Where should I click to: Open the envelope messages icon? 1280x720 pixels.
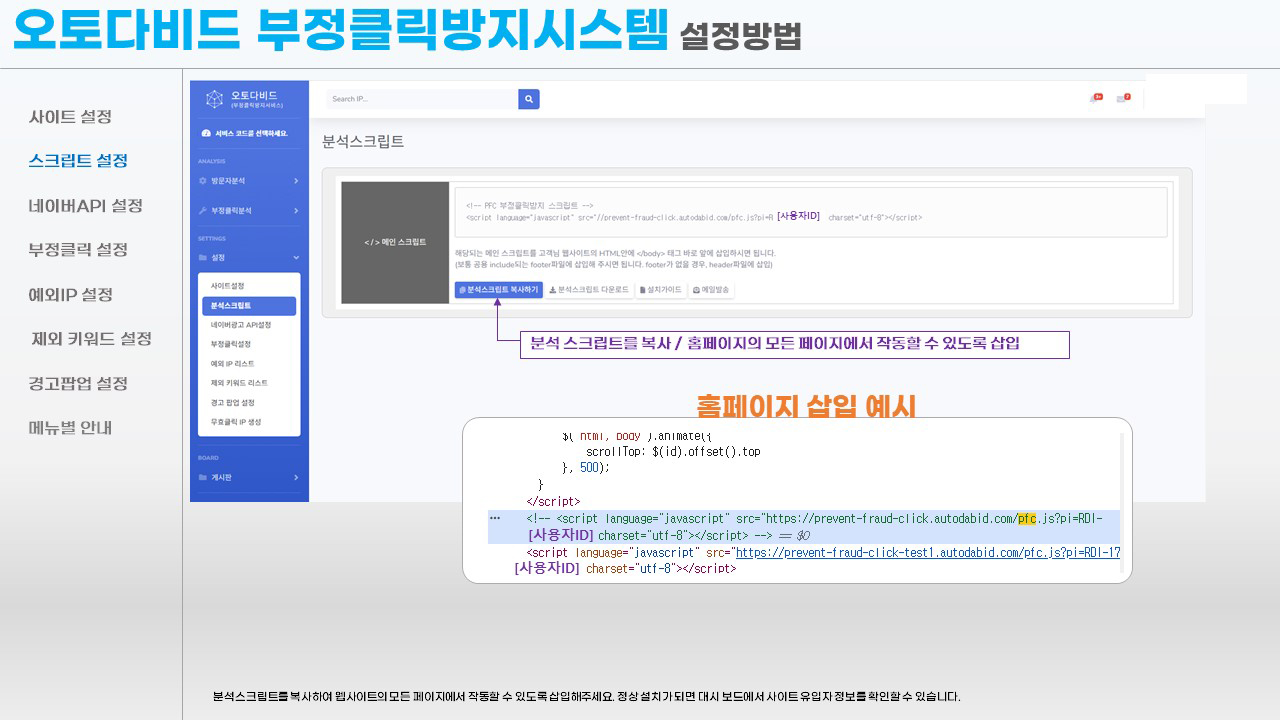tap(1123, 98)
